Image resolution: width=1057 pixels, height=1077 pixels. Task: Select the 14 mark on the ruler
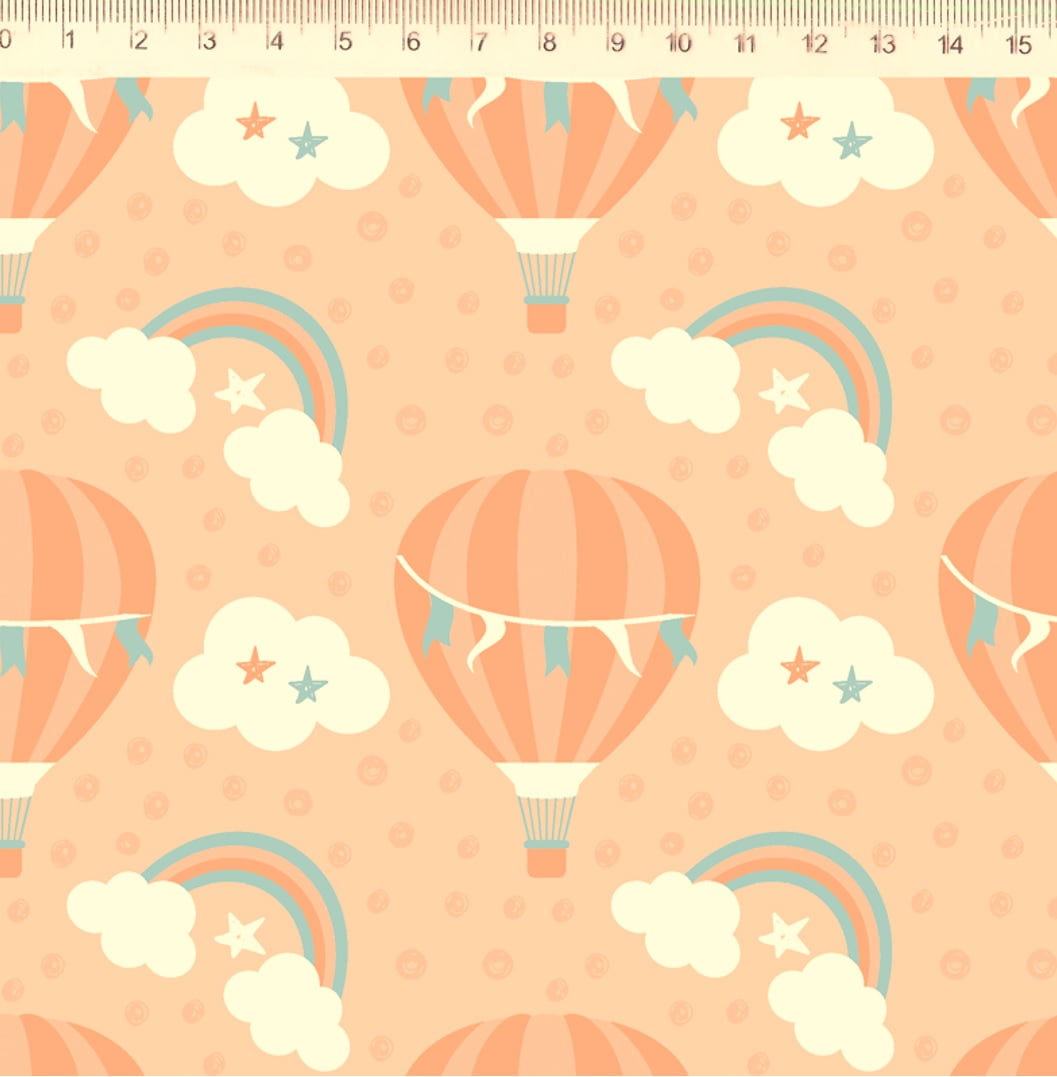coord(950,44)
